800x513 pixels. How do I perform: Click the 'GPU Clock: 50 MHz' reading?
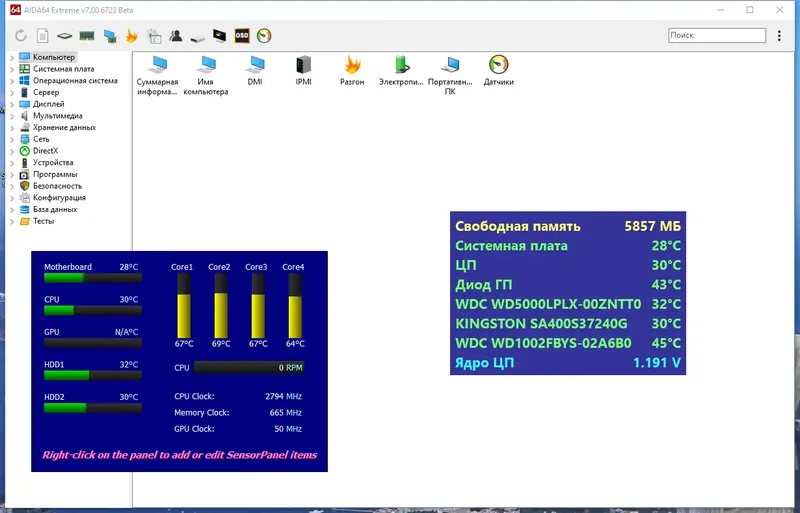tap(238, 429)
